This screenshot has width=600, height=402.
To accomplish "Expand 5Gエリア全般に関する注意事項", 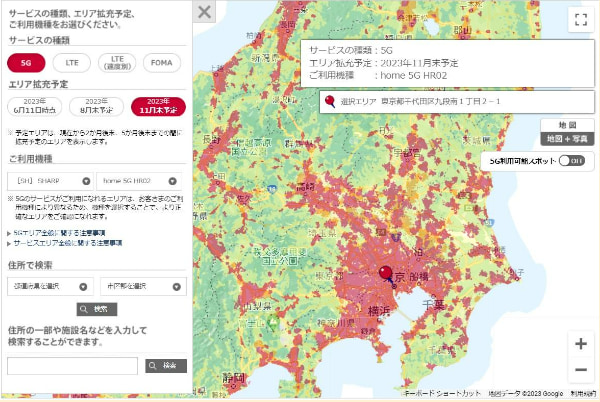I will (59, 233).
